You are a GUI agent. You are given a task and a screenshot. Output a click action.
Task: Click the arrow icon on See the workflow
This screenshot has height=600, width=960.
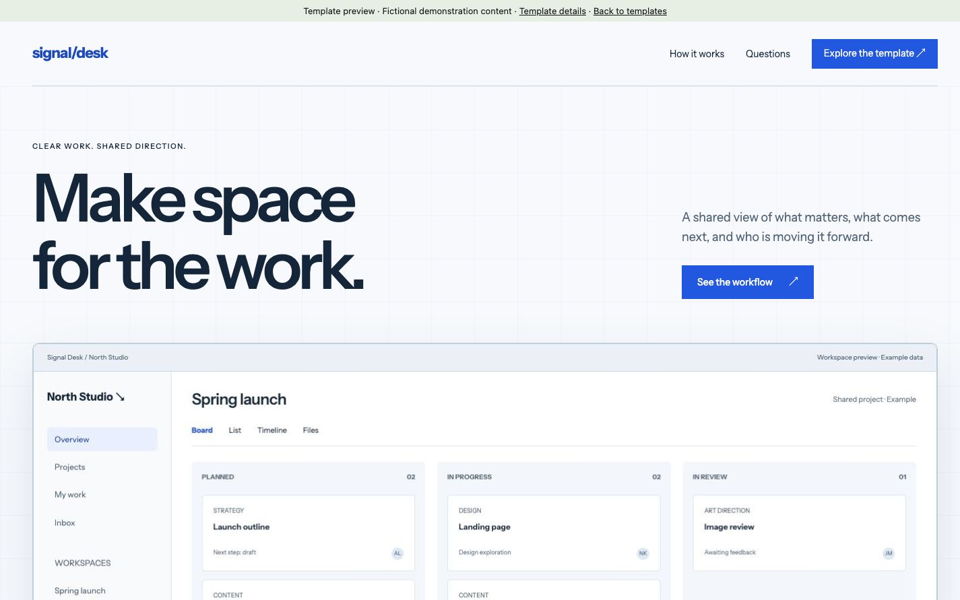coord(793,282)
